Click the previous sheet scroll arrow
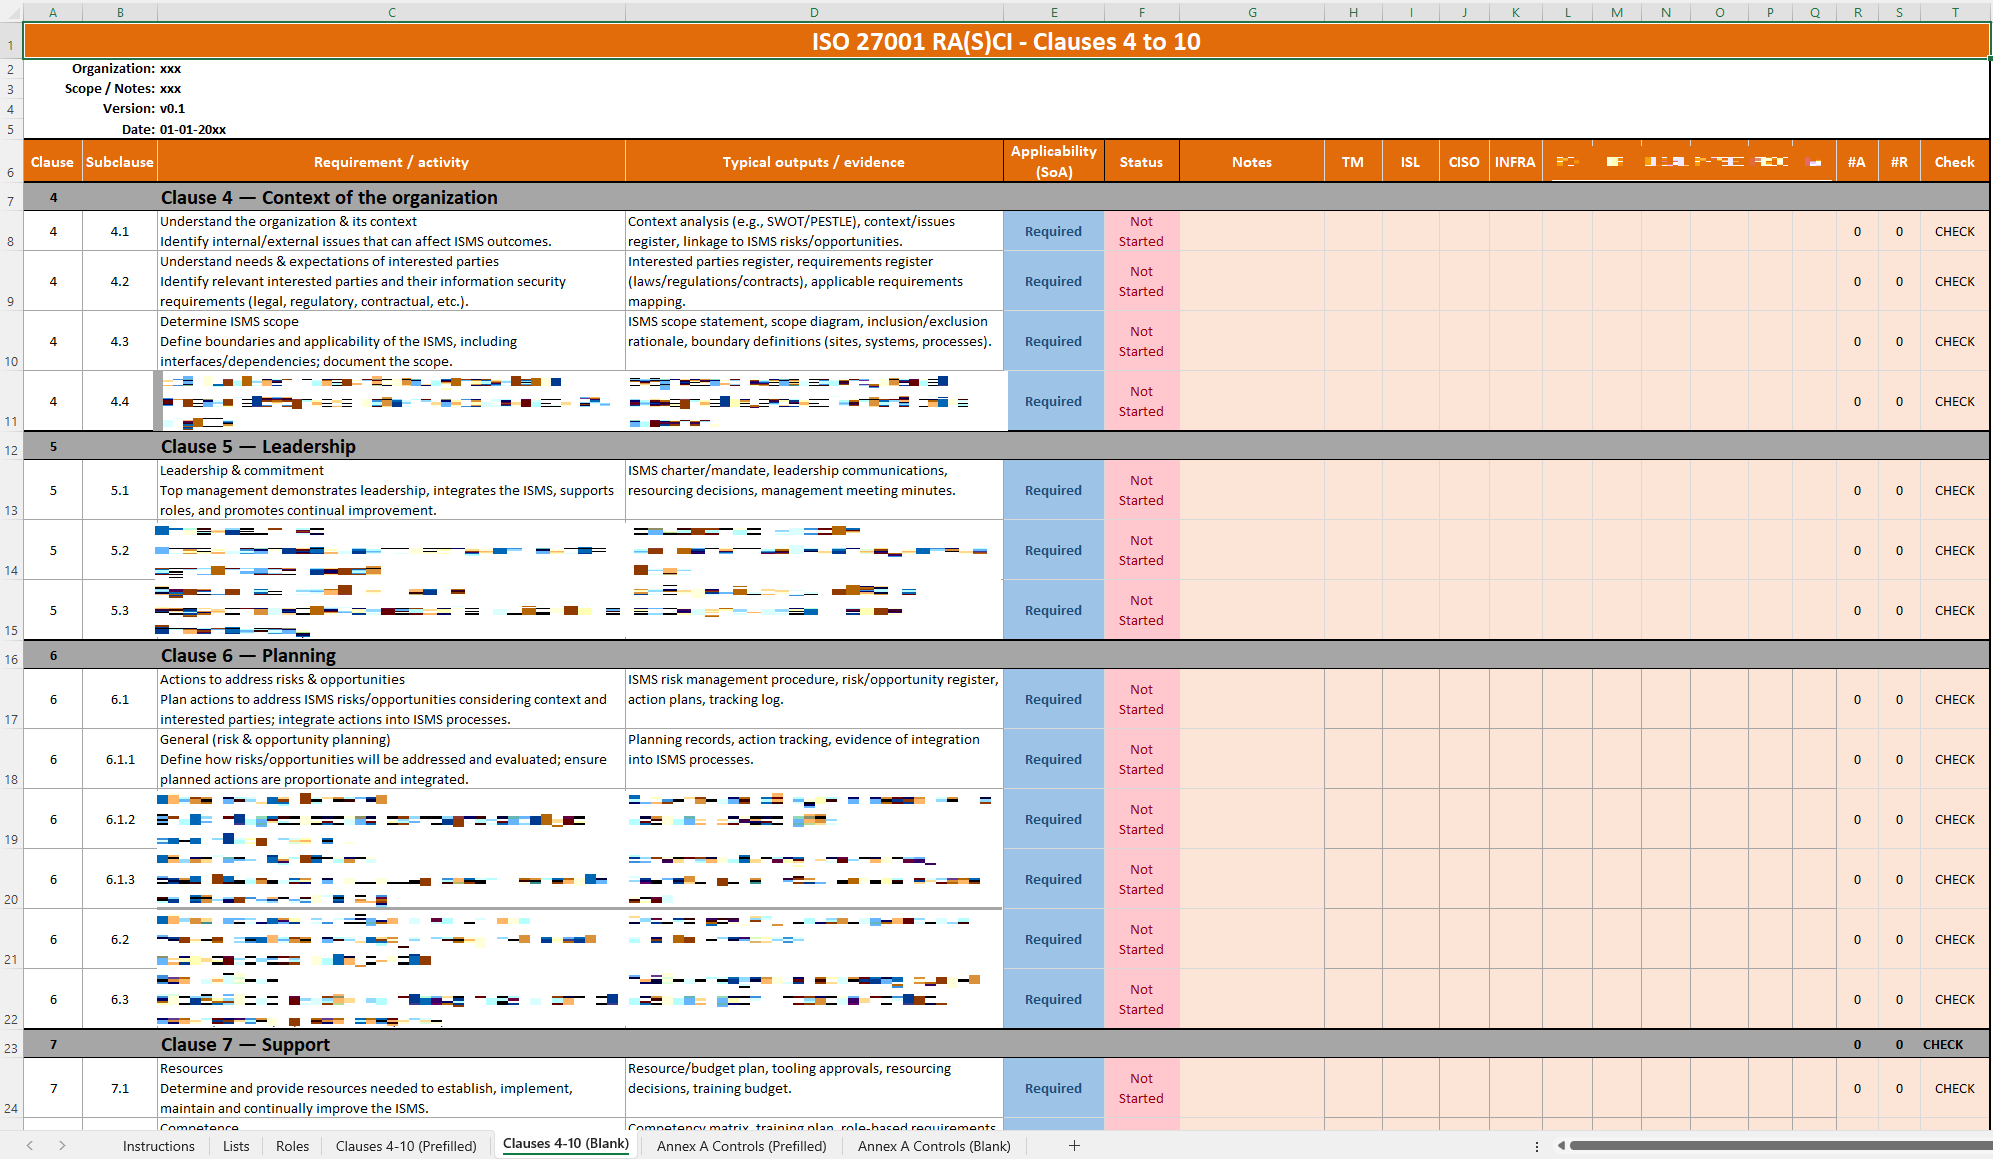Screen dimensions: 1993x1159 tap(30, 1146)
